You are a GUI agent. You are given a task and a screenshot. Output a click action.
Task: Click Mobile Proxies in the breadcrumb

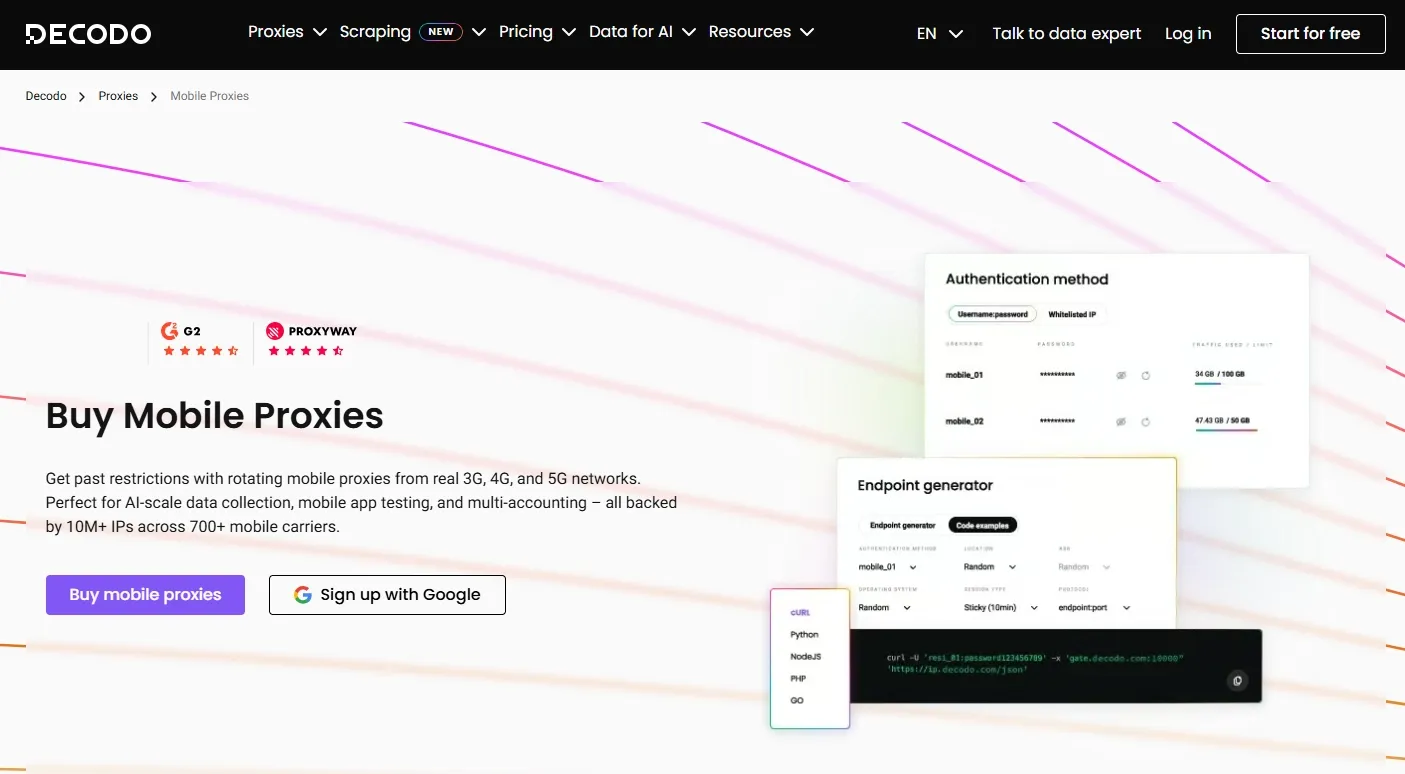(x=210, y=96)
